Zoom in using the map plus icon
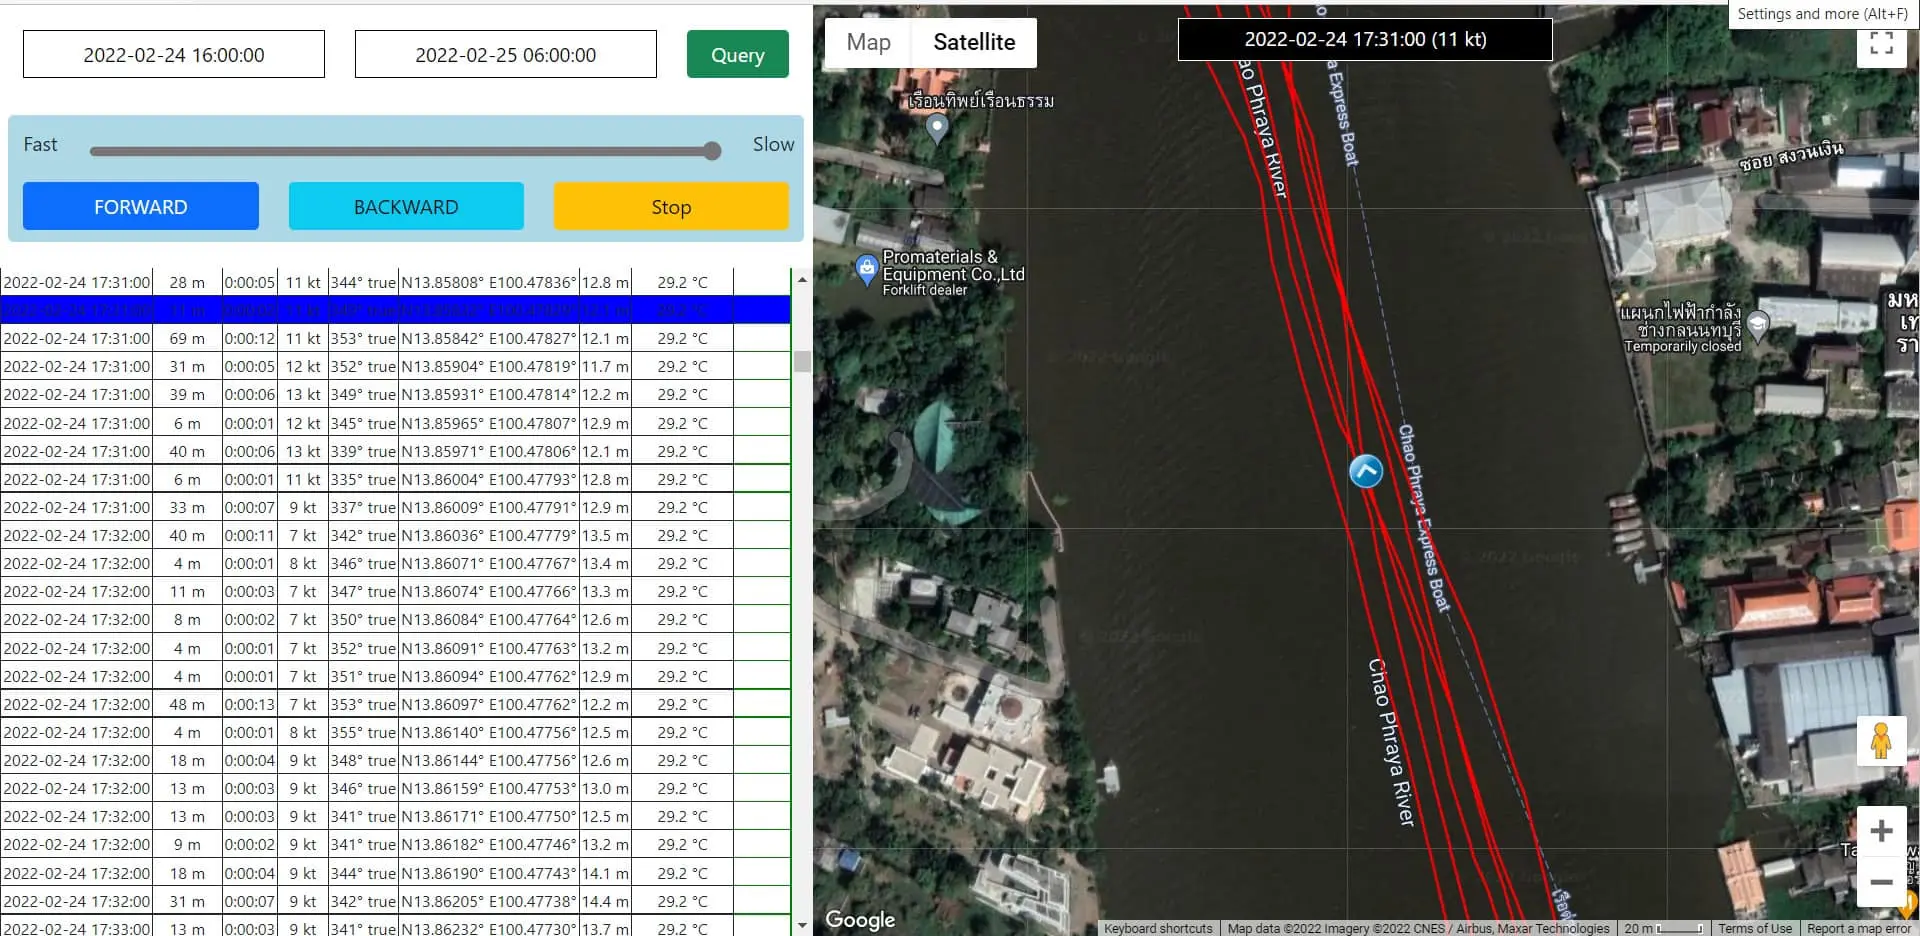 1883,830
